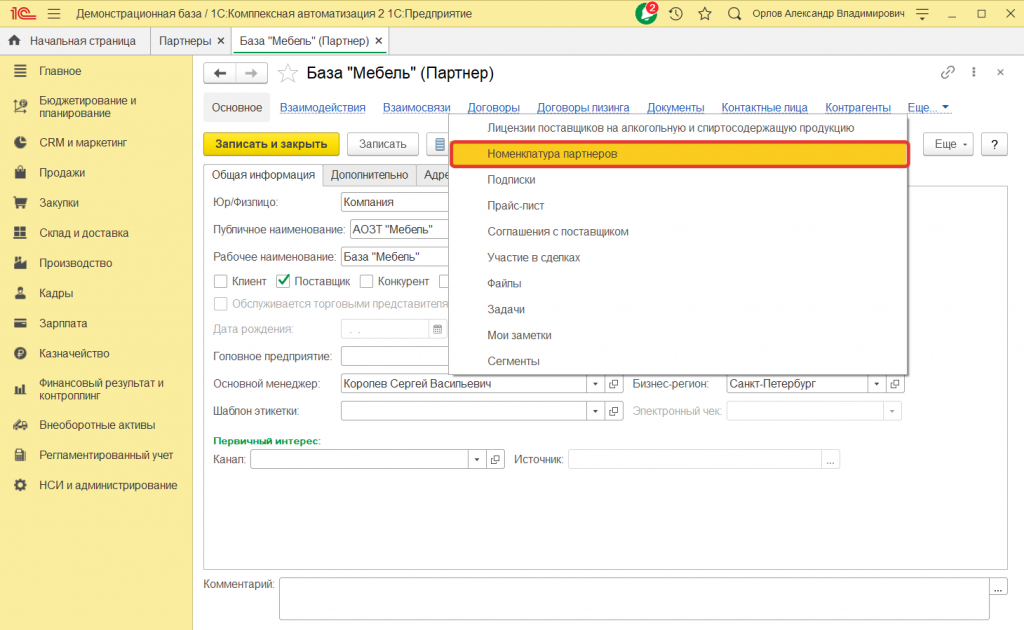
Task: Click the back navigation arrow
Action: tap(219, 73)
